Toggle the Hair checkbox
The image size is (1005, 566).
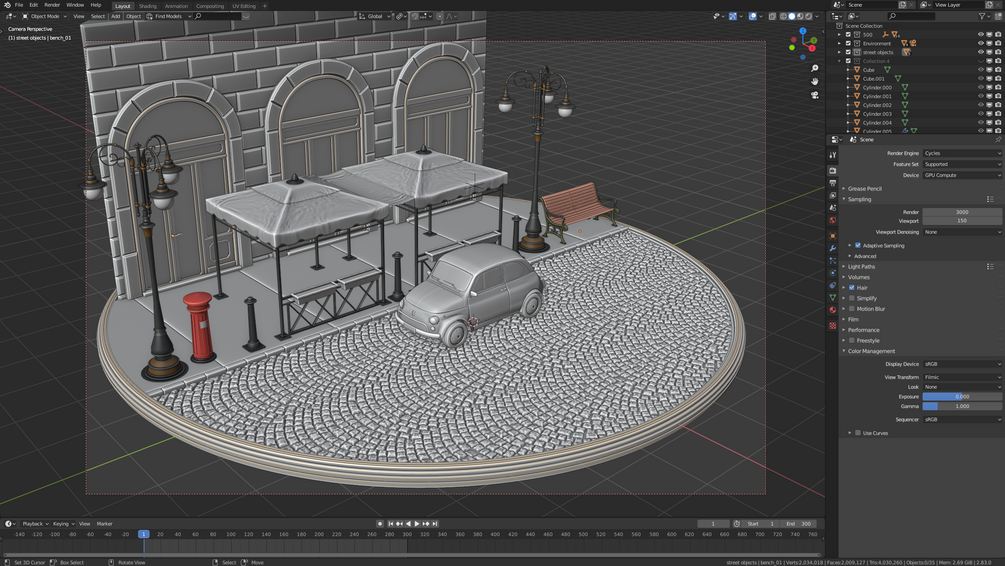(x=852, y=288)
